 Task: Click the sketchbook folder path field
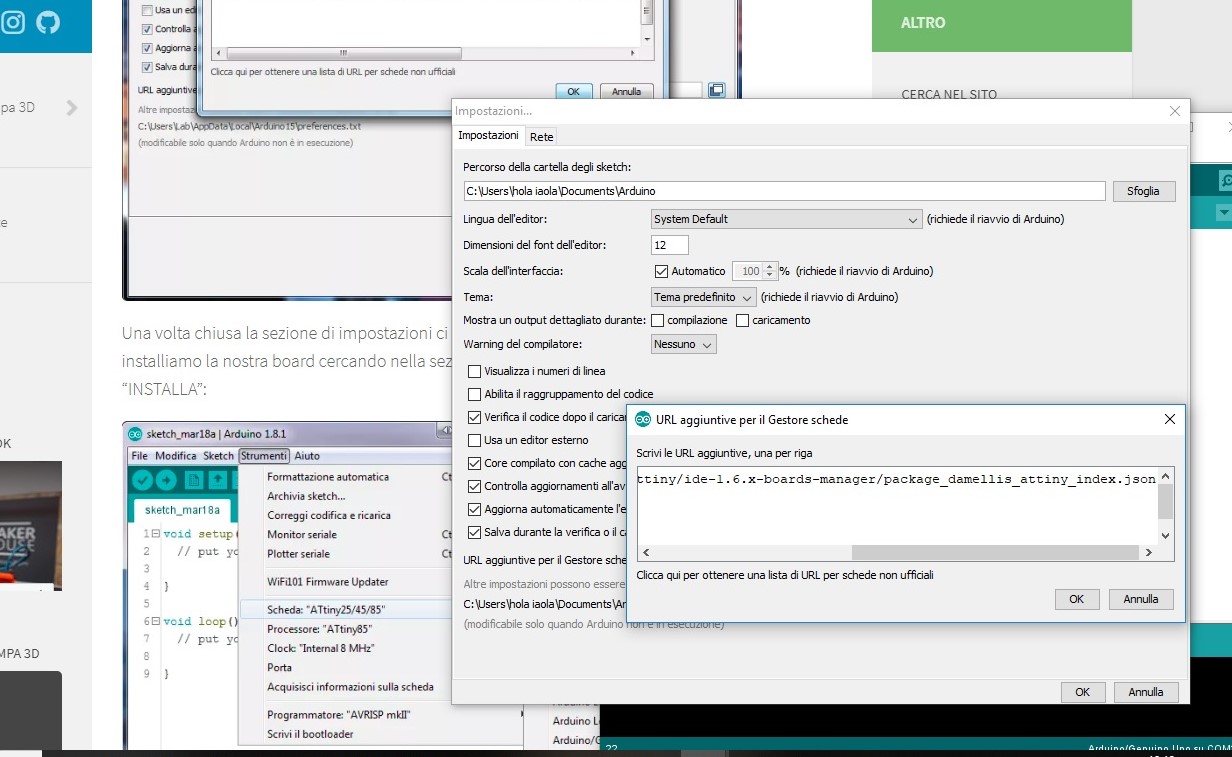point(784,191)
